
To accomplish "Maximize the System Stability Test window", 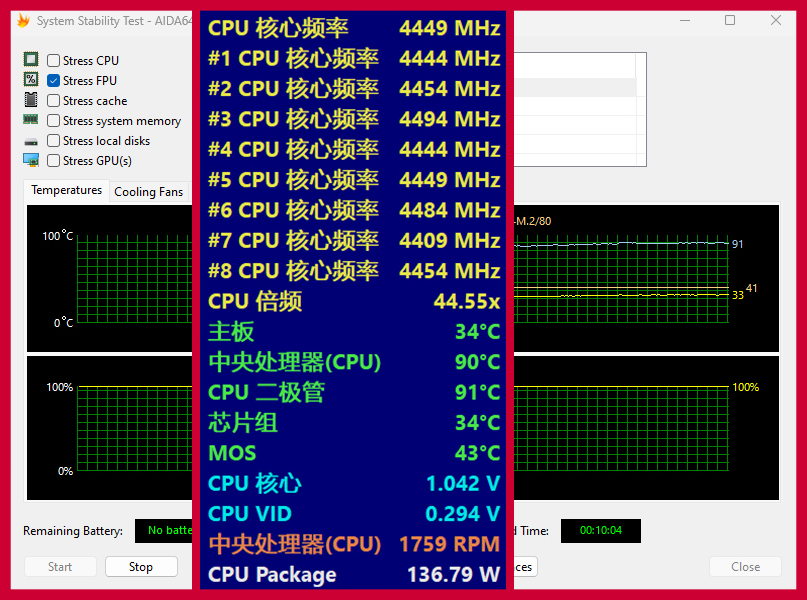I will pyautogui.click(x=730, y=21).
